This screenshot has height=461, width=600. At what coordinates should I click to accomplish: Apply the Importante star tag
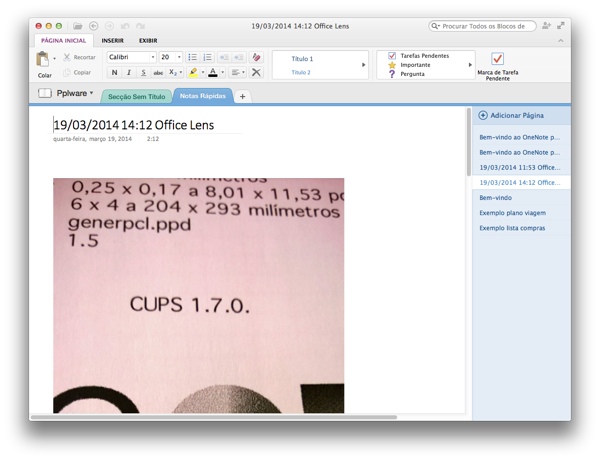[409, 65]
